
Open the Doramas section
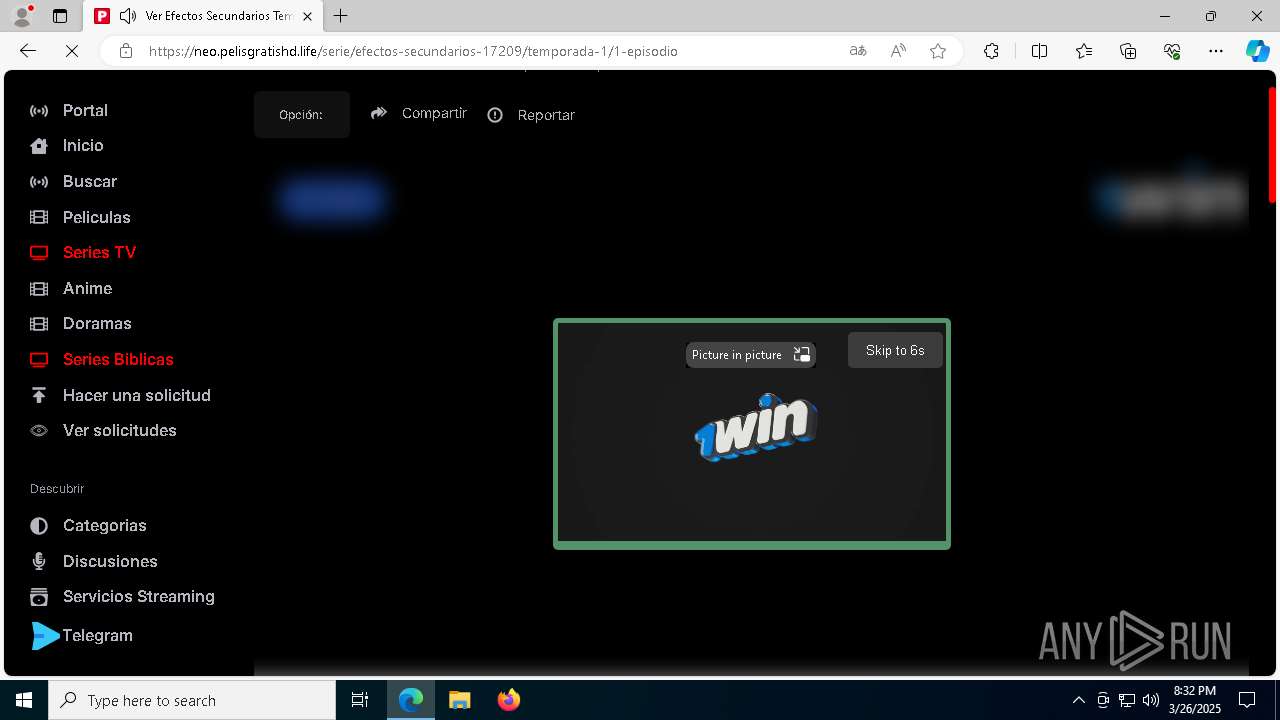point(97,323)
